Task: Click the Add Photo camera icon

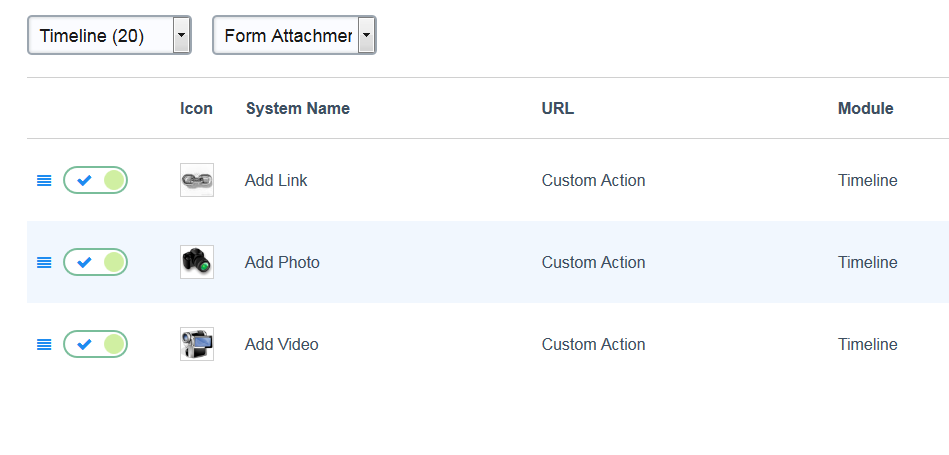Action: [197, 262]
